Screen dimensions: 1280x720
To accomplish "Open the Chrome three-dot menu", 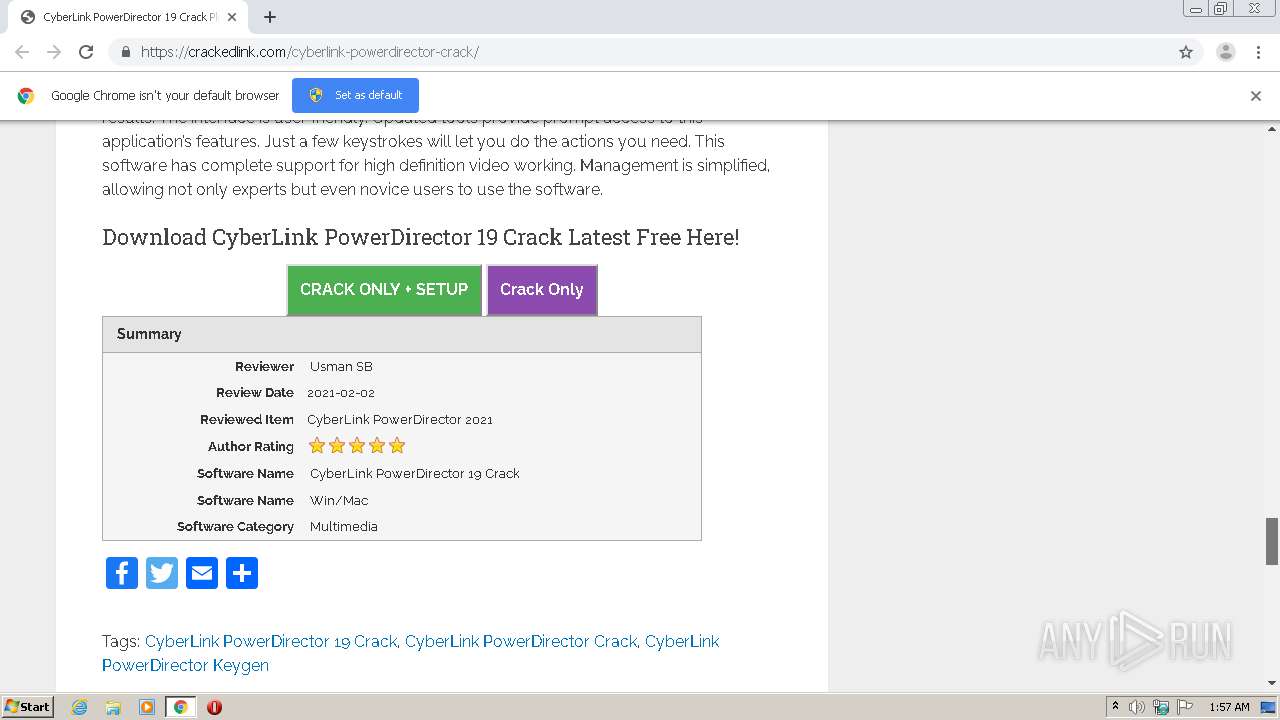I will coord(1259,52).
